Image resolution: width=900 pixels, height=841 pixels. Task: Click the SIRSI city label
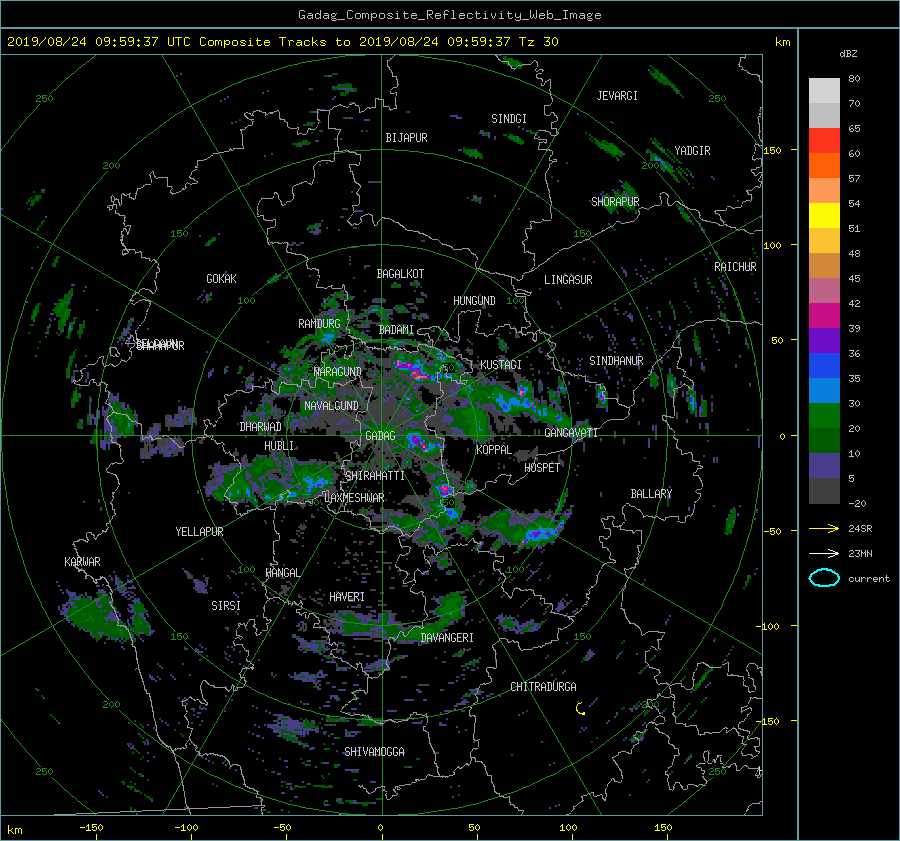tap(226, 606)
